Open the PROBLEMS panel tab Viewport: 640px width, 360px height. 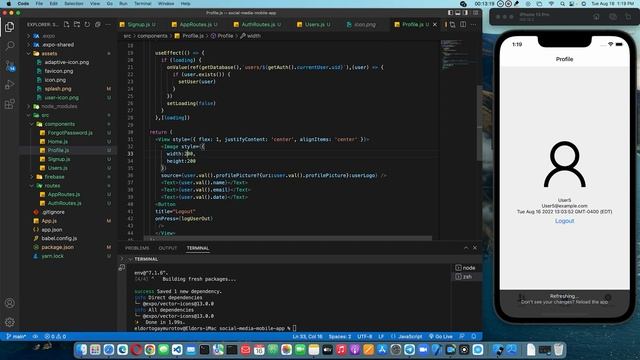tap(137, 248)
